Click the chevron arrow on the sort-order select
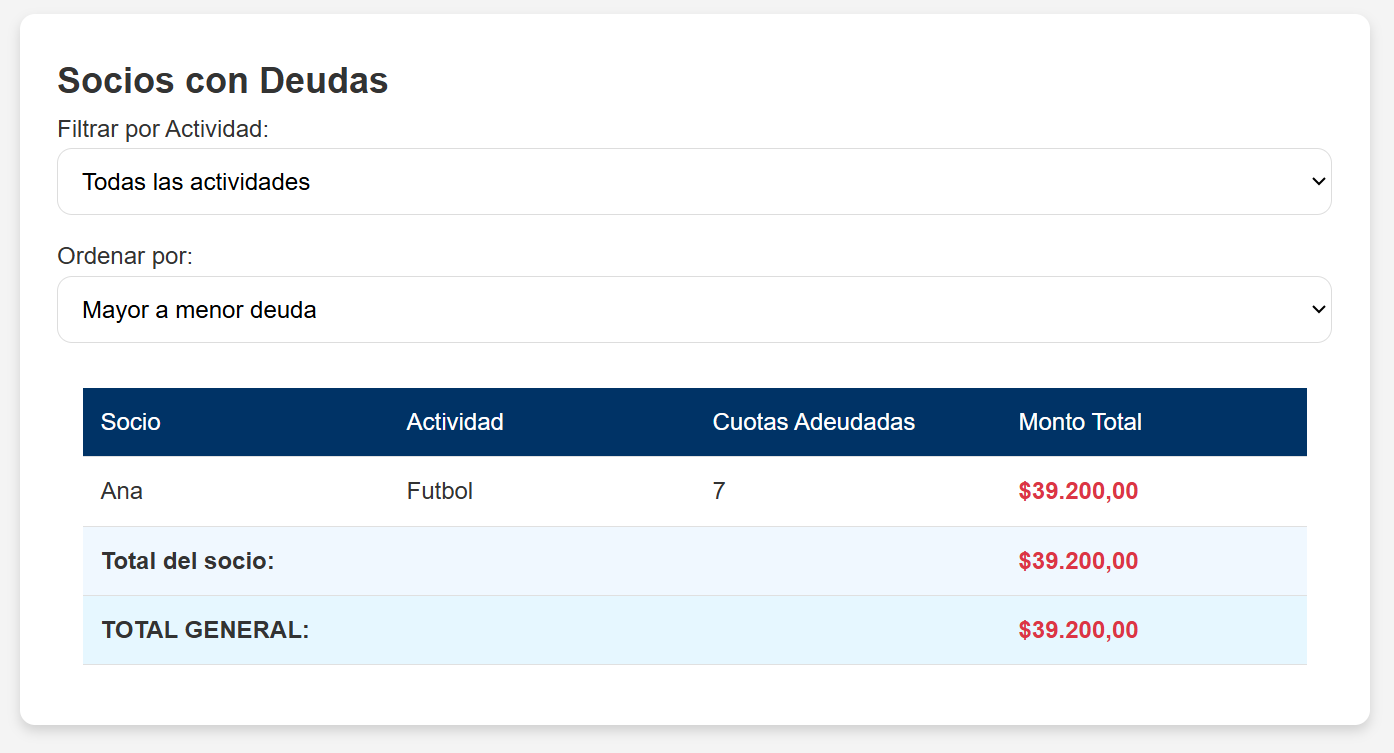The width and height of the screenshot is (1394, 753). pos(1318,310)
